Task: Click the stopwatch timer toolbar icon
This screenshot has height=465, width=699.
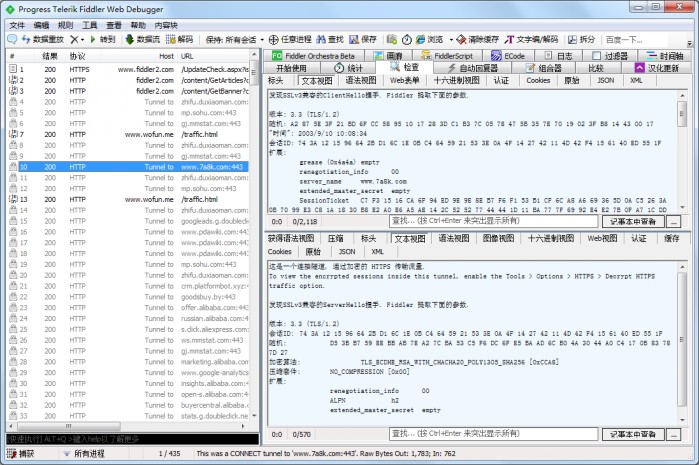Action: [407, 40]
